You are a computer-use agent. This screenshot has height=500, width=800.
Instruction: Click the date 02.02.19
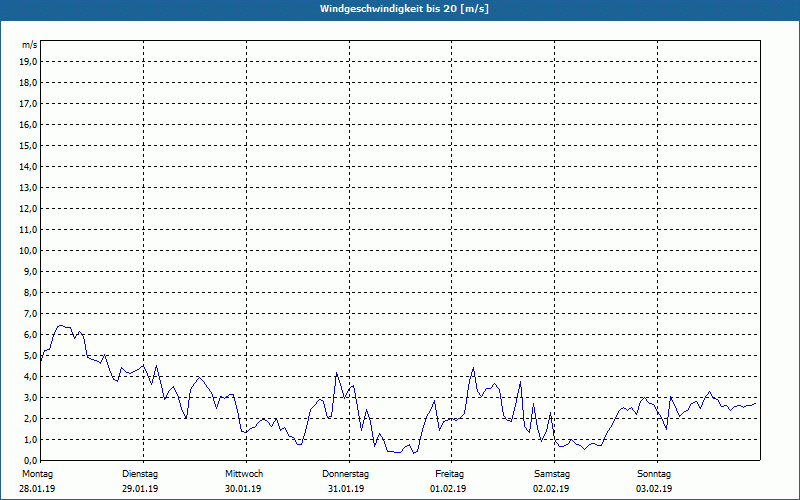(x=551, y=489)
